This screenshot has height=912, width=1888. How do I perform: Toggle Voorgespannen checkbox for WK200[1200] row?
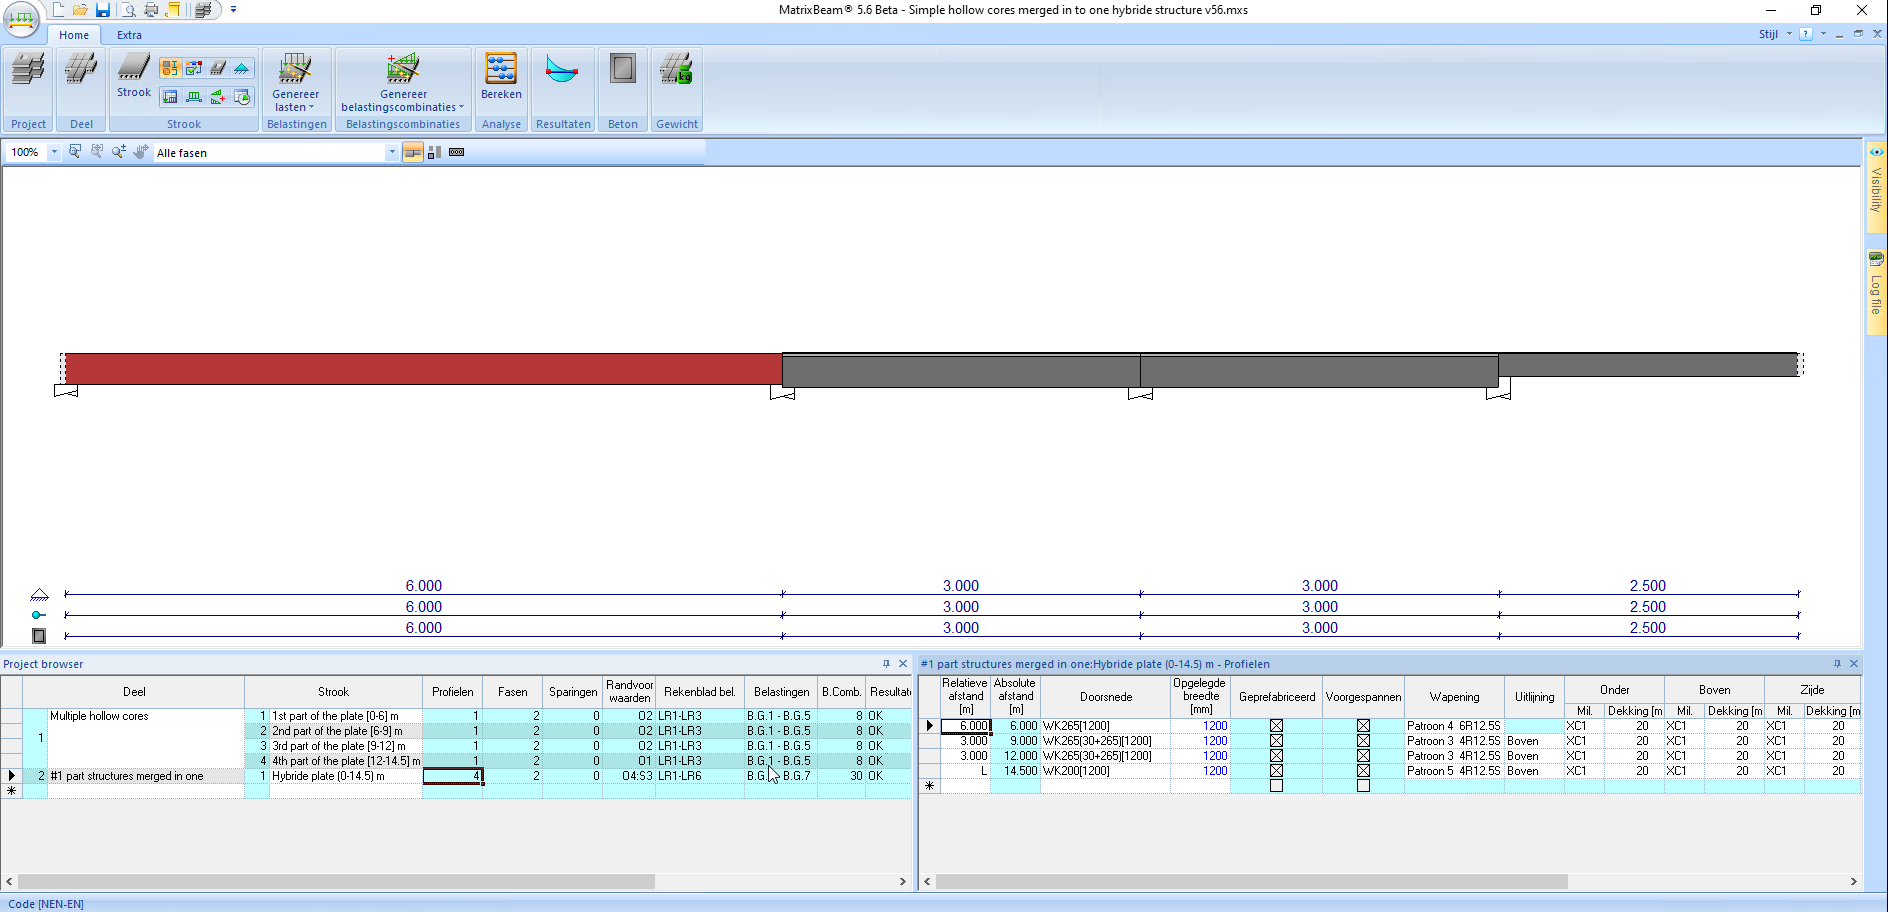click(x=1363, y=771)
